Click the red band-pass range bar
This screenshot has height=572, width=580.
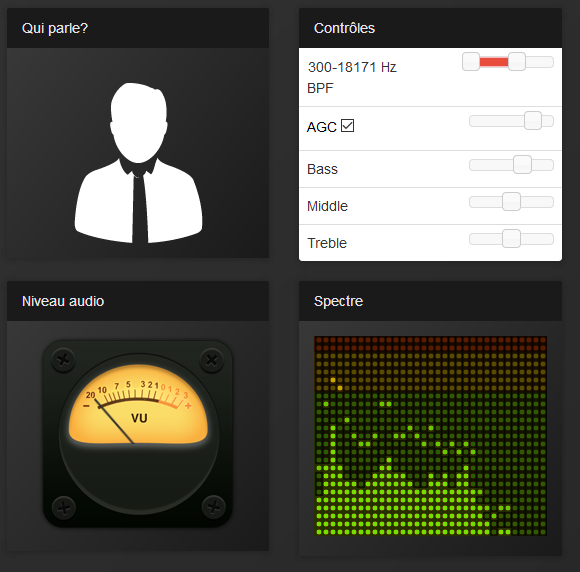click(494, 62)
